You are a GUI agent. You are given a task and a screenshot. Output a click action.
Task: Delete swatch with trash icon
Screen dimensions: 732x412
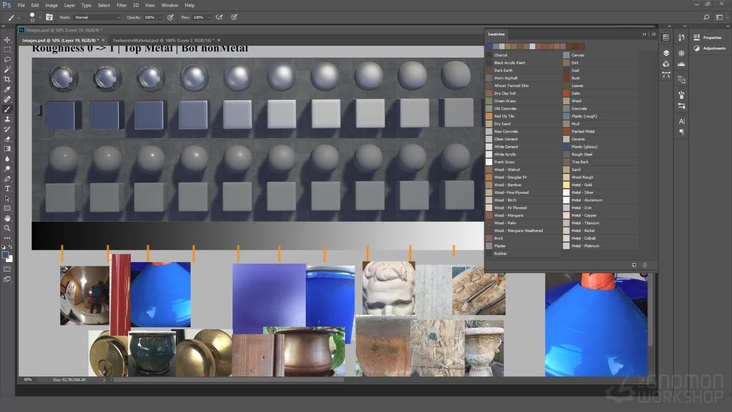pyautogui.click(x=645, y=265)
